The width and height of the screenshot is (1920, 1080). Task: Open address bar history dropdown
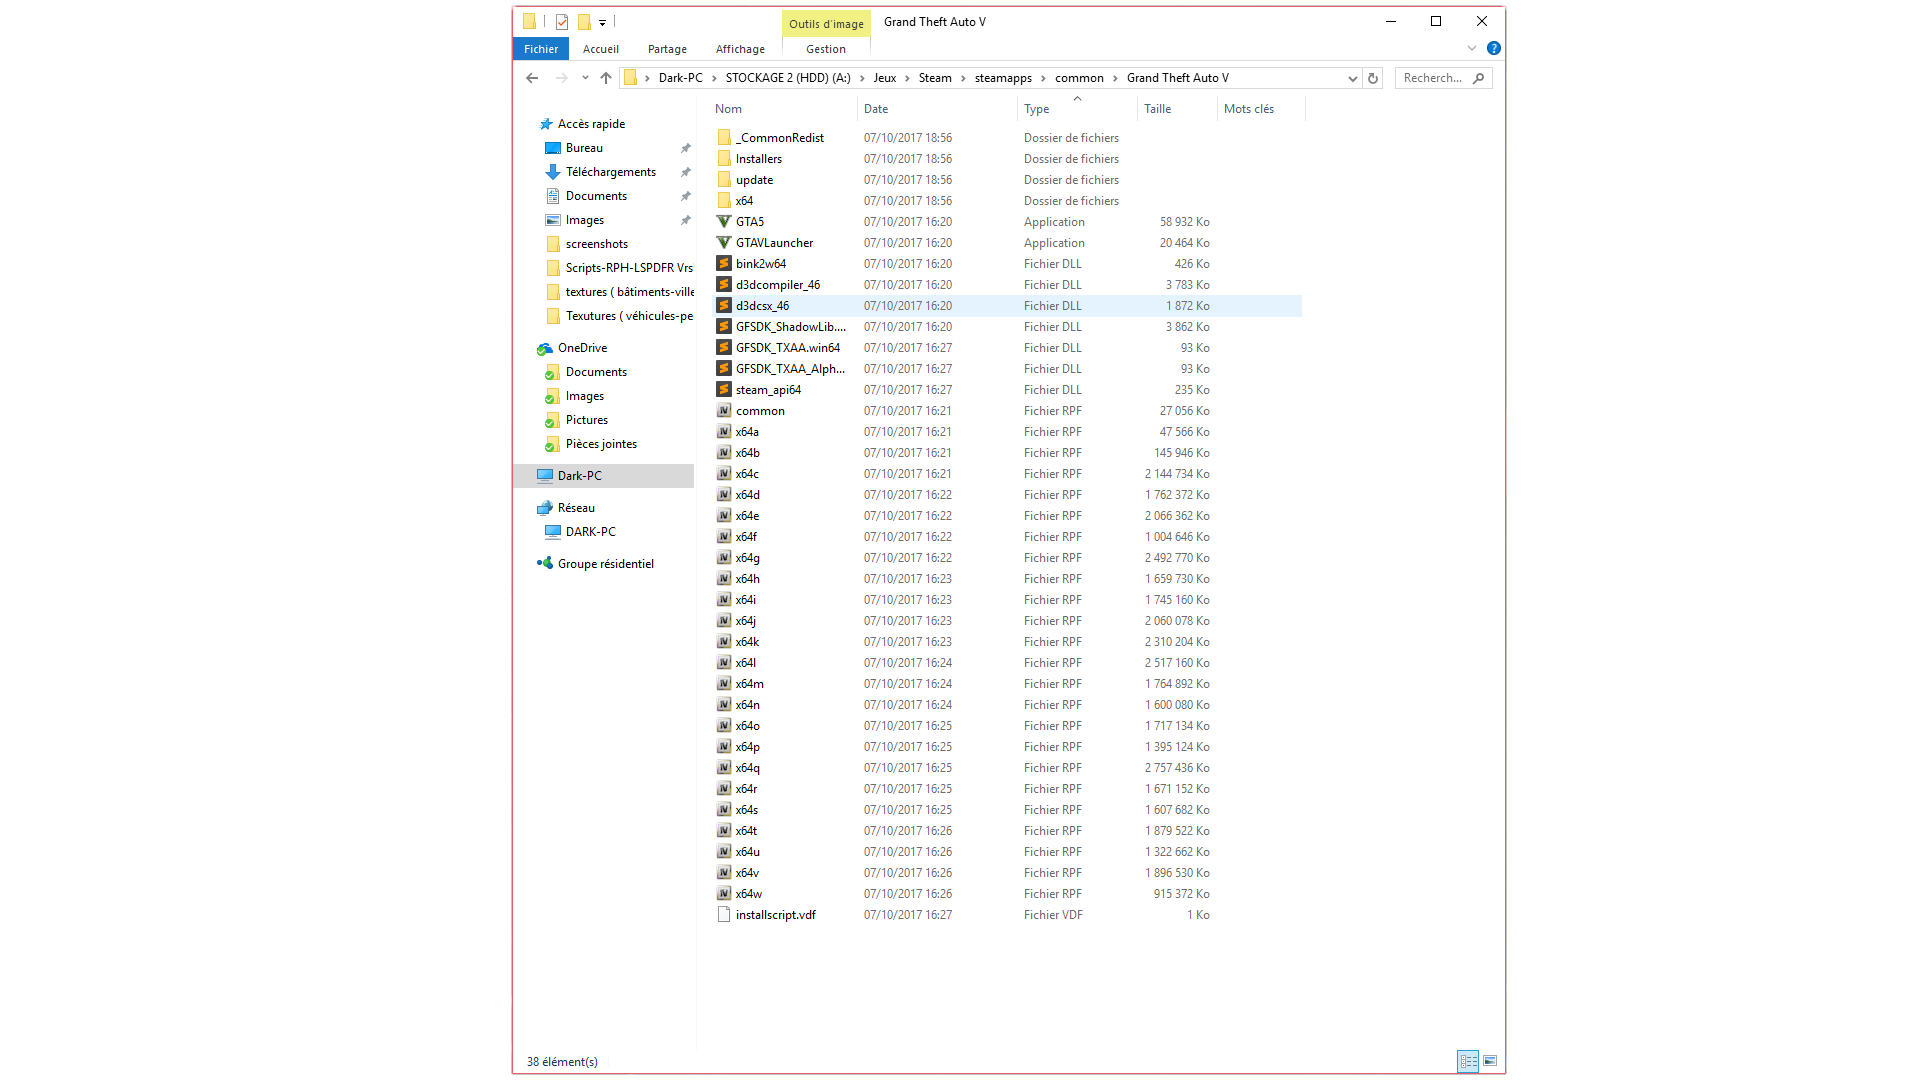[x=1352, y=78]
